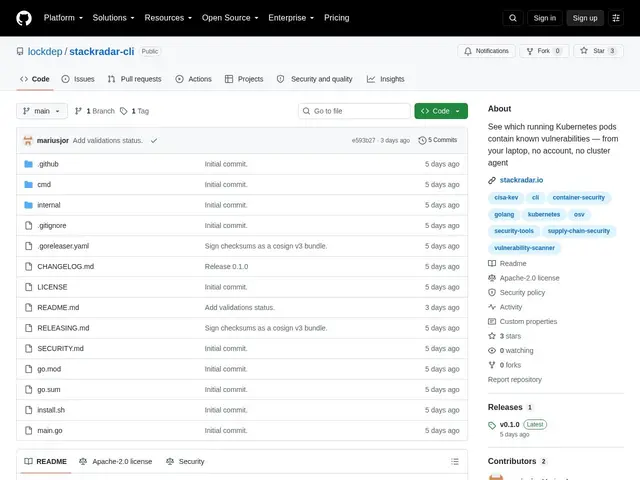This screenshot has width=640, height=480.
Task: Click the Report repository link
Action: coord(514,380)
